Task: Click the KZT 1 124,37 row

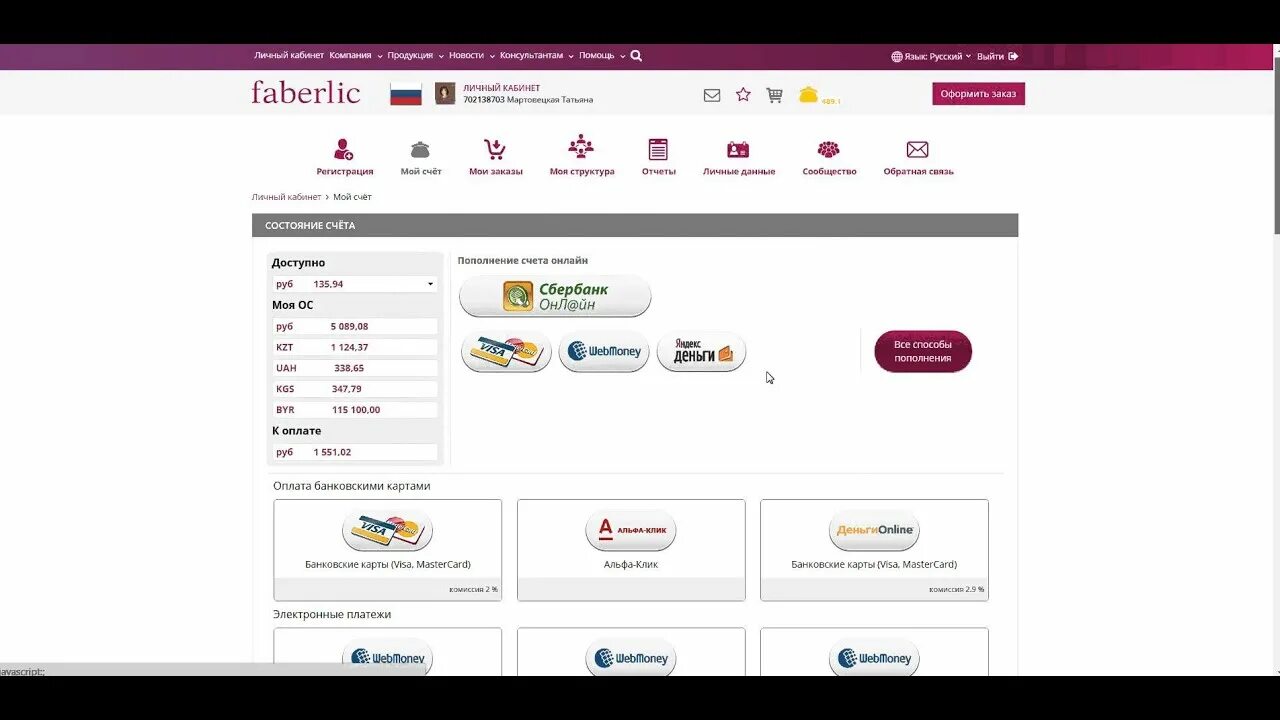Action: pyautogui.click(x=355, y=347)
